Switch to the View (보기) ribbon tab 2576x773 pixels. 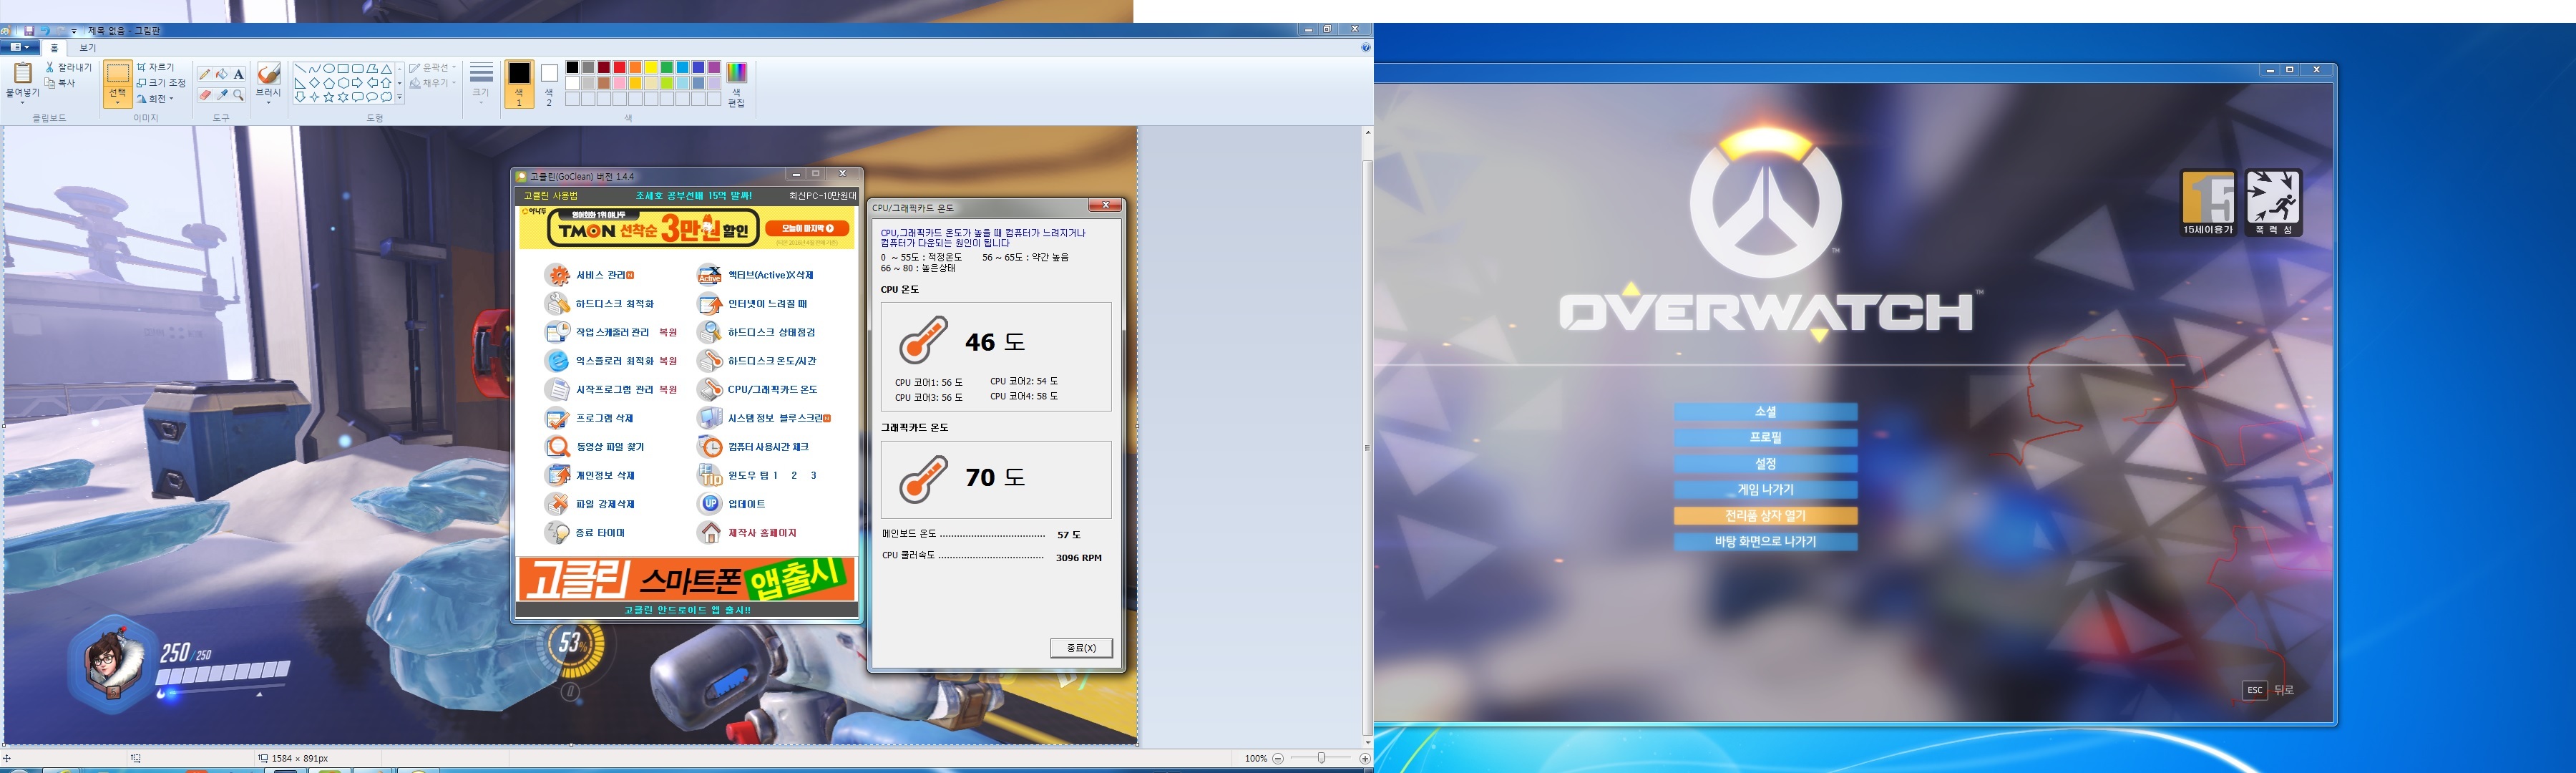[x=88, y=47]
